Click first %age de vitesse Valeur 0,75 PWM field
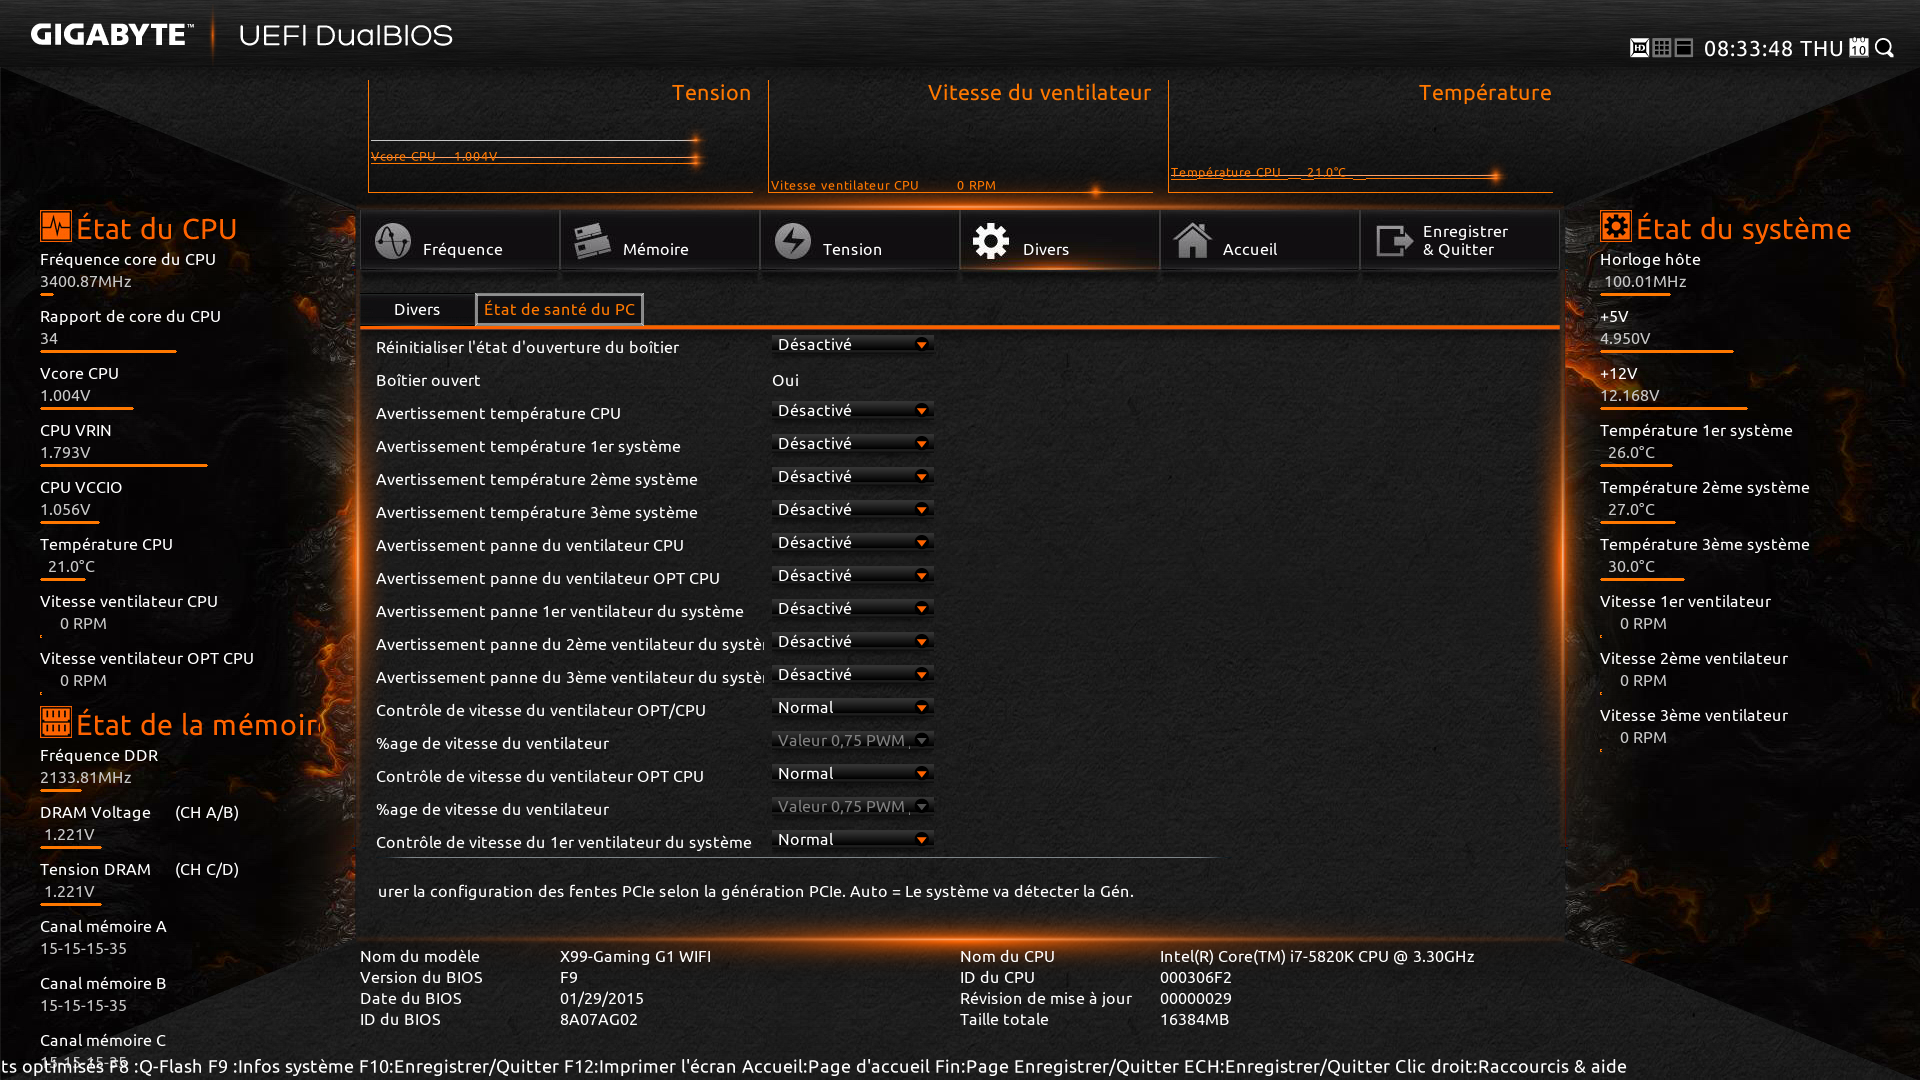1920x1080 pixels. 853,740
